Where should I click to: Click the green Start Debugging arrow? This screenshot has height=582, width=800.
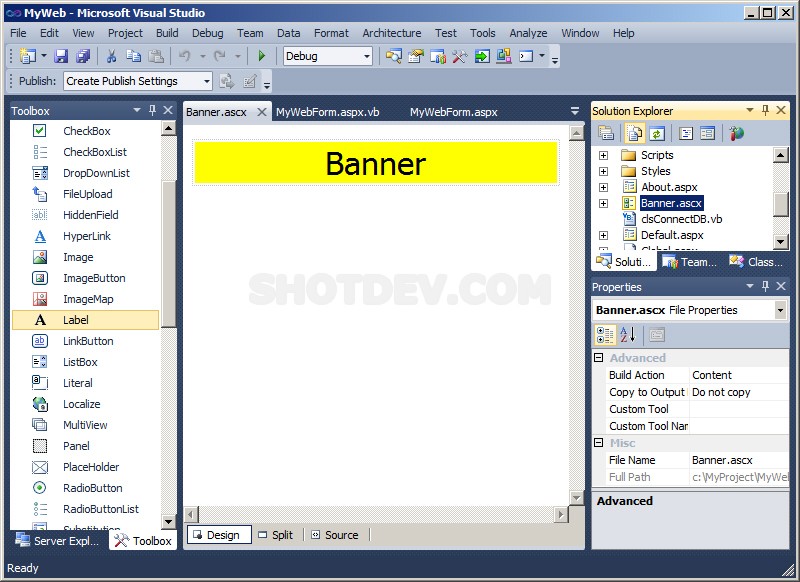262,57
